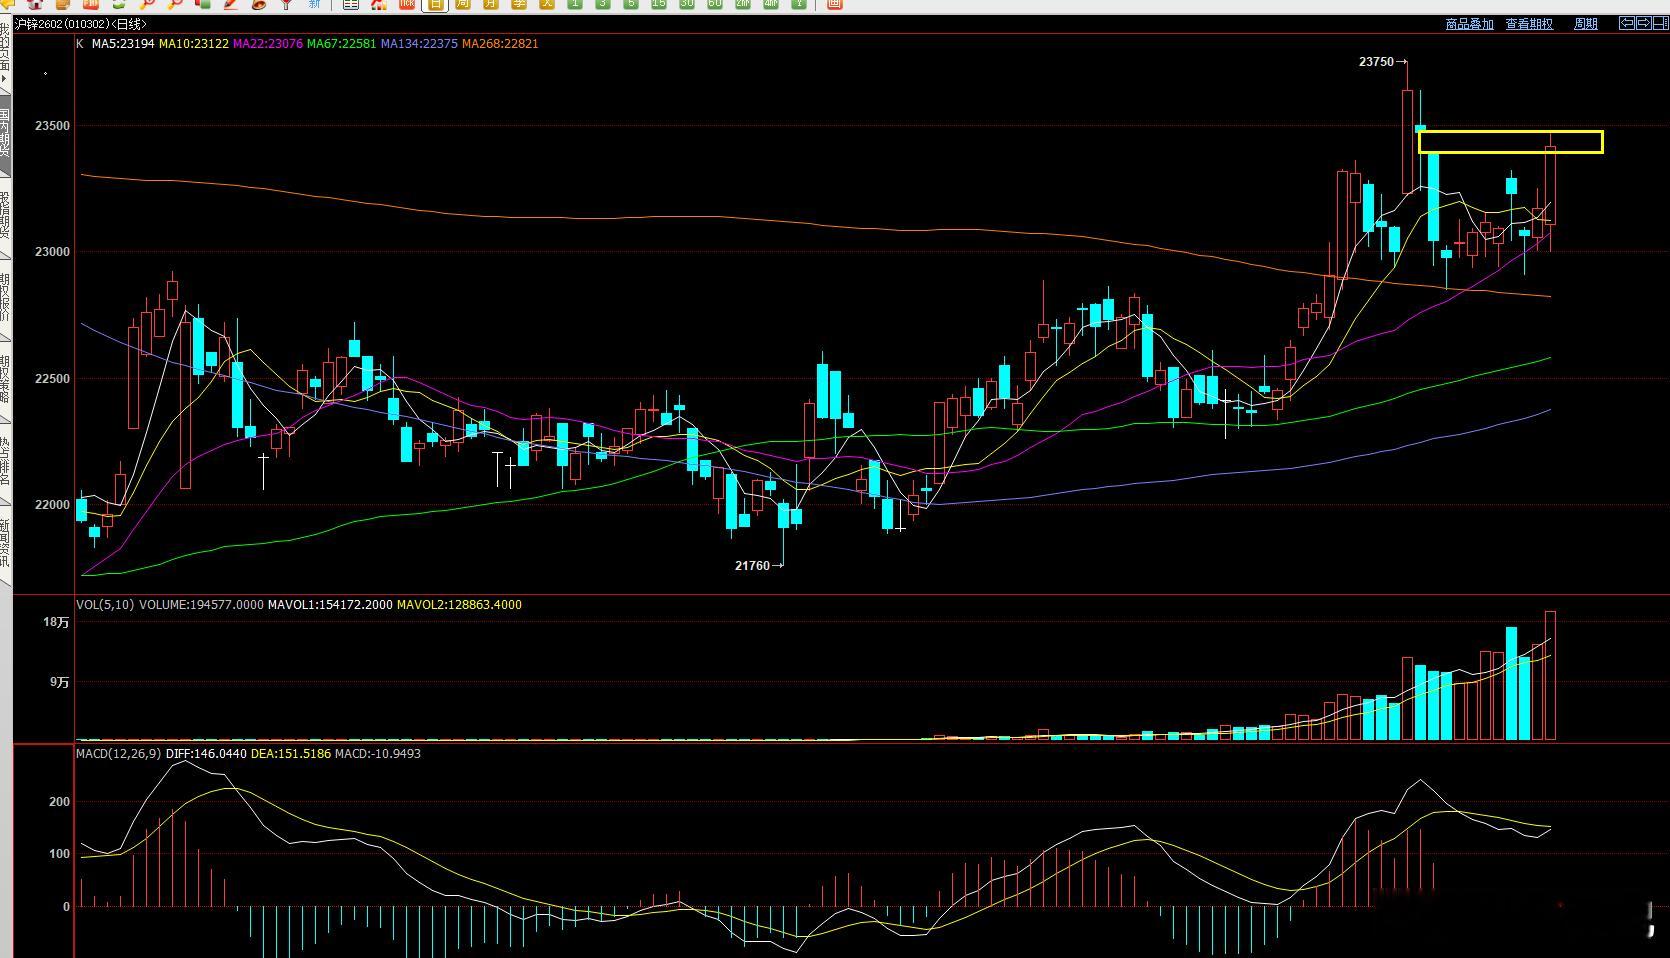Click the MACD:-10.9493 value
Viewport: 1670px width, 958px height.
point(378,754)
